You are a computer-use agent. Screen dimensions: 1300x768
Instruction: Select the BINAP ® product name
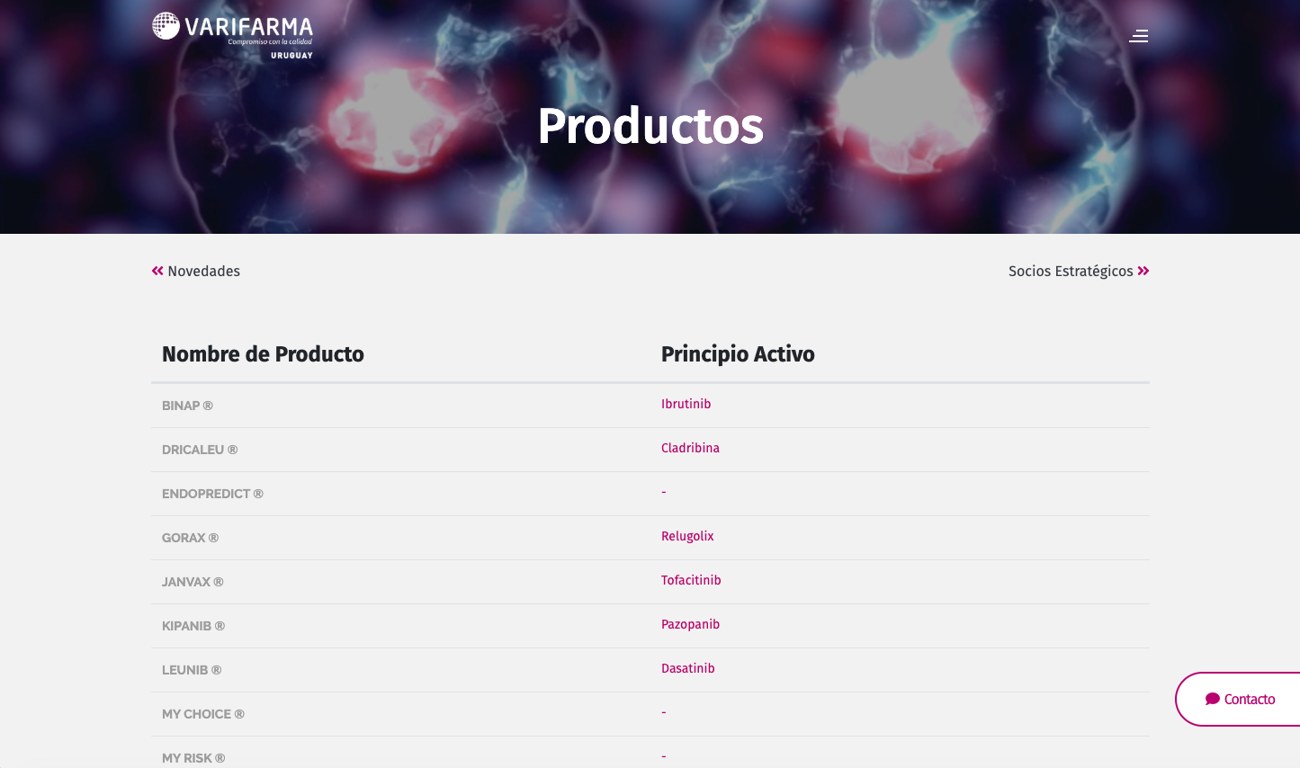pyautogui.click(x=187, y=406)
